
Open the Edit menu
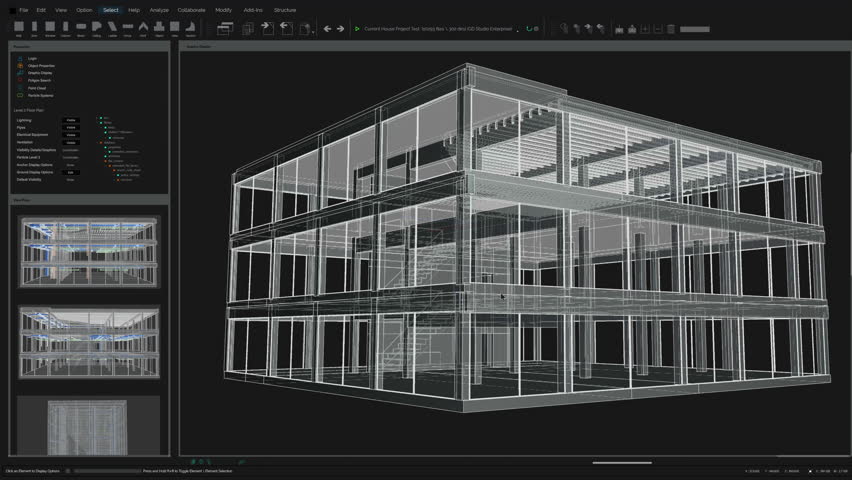click(41, 10)
